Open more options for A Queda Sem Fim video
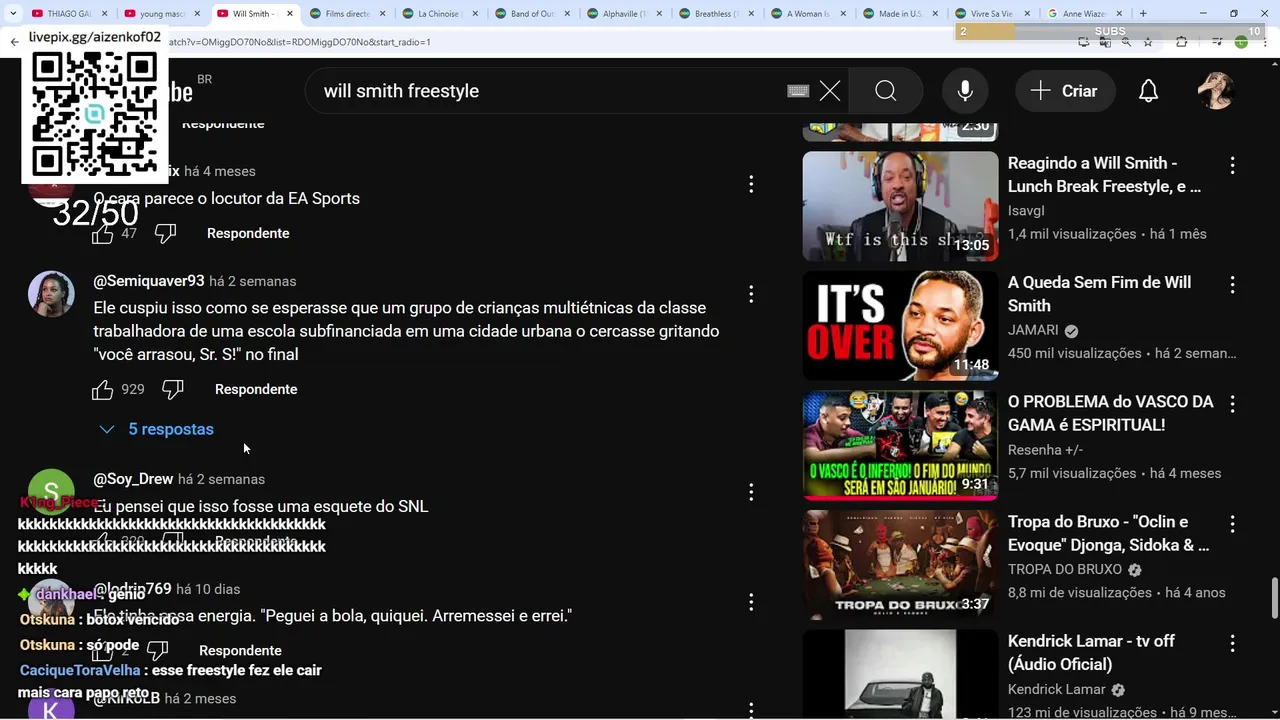Screen dimensions: 1280x720 click(1232, 286)
